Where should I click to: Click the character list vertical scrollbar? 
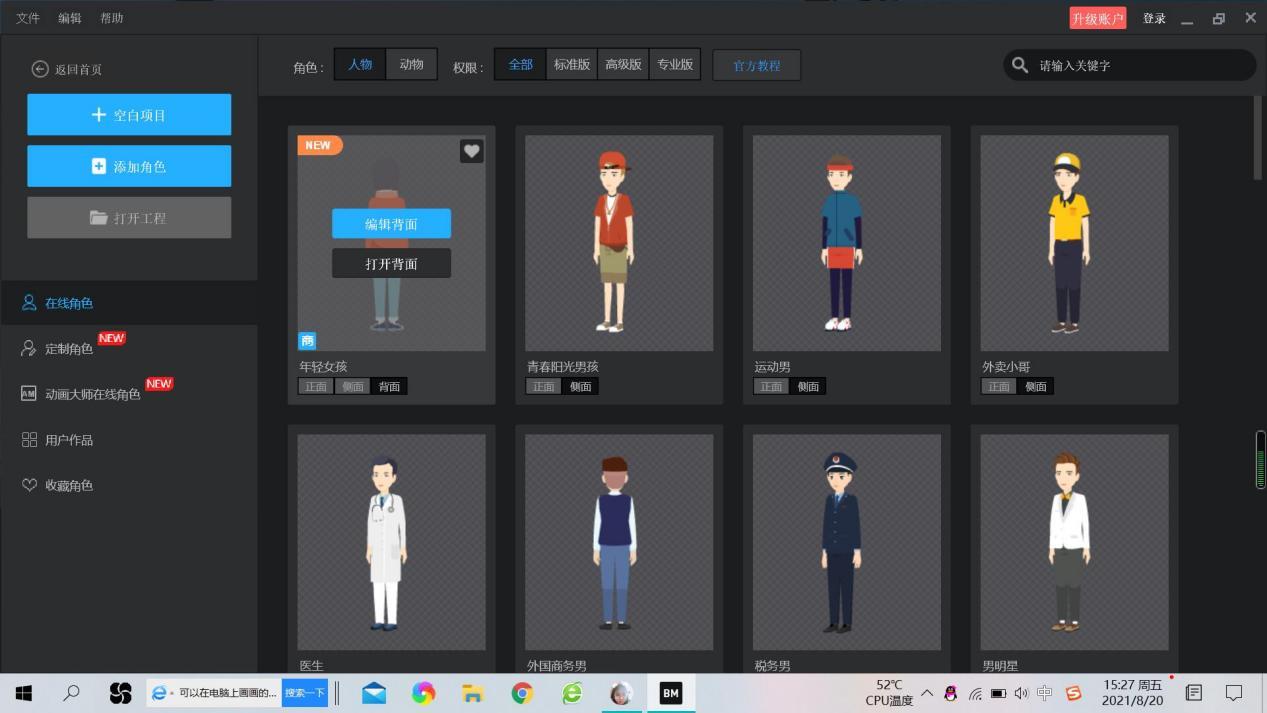[1258, 138]
